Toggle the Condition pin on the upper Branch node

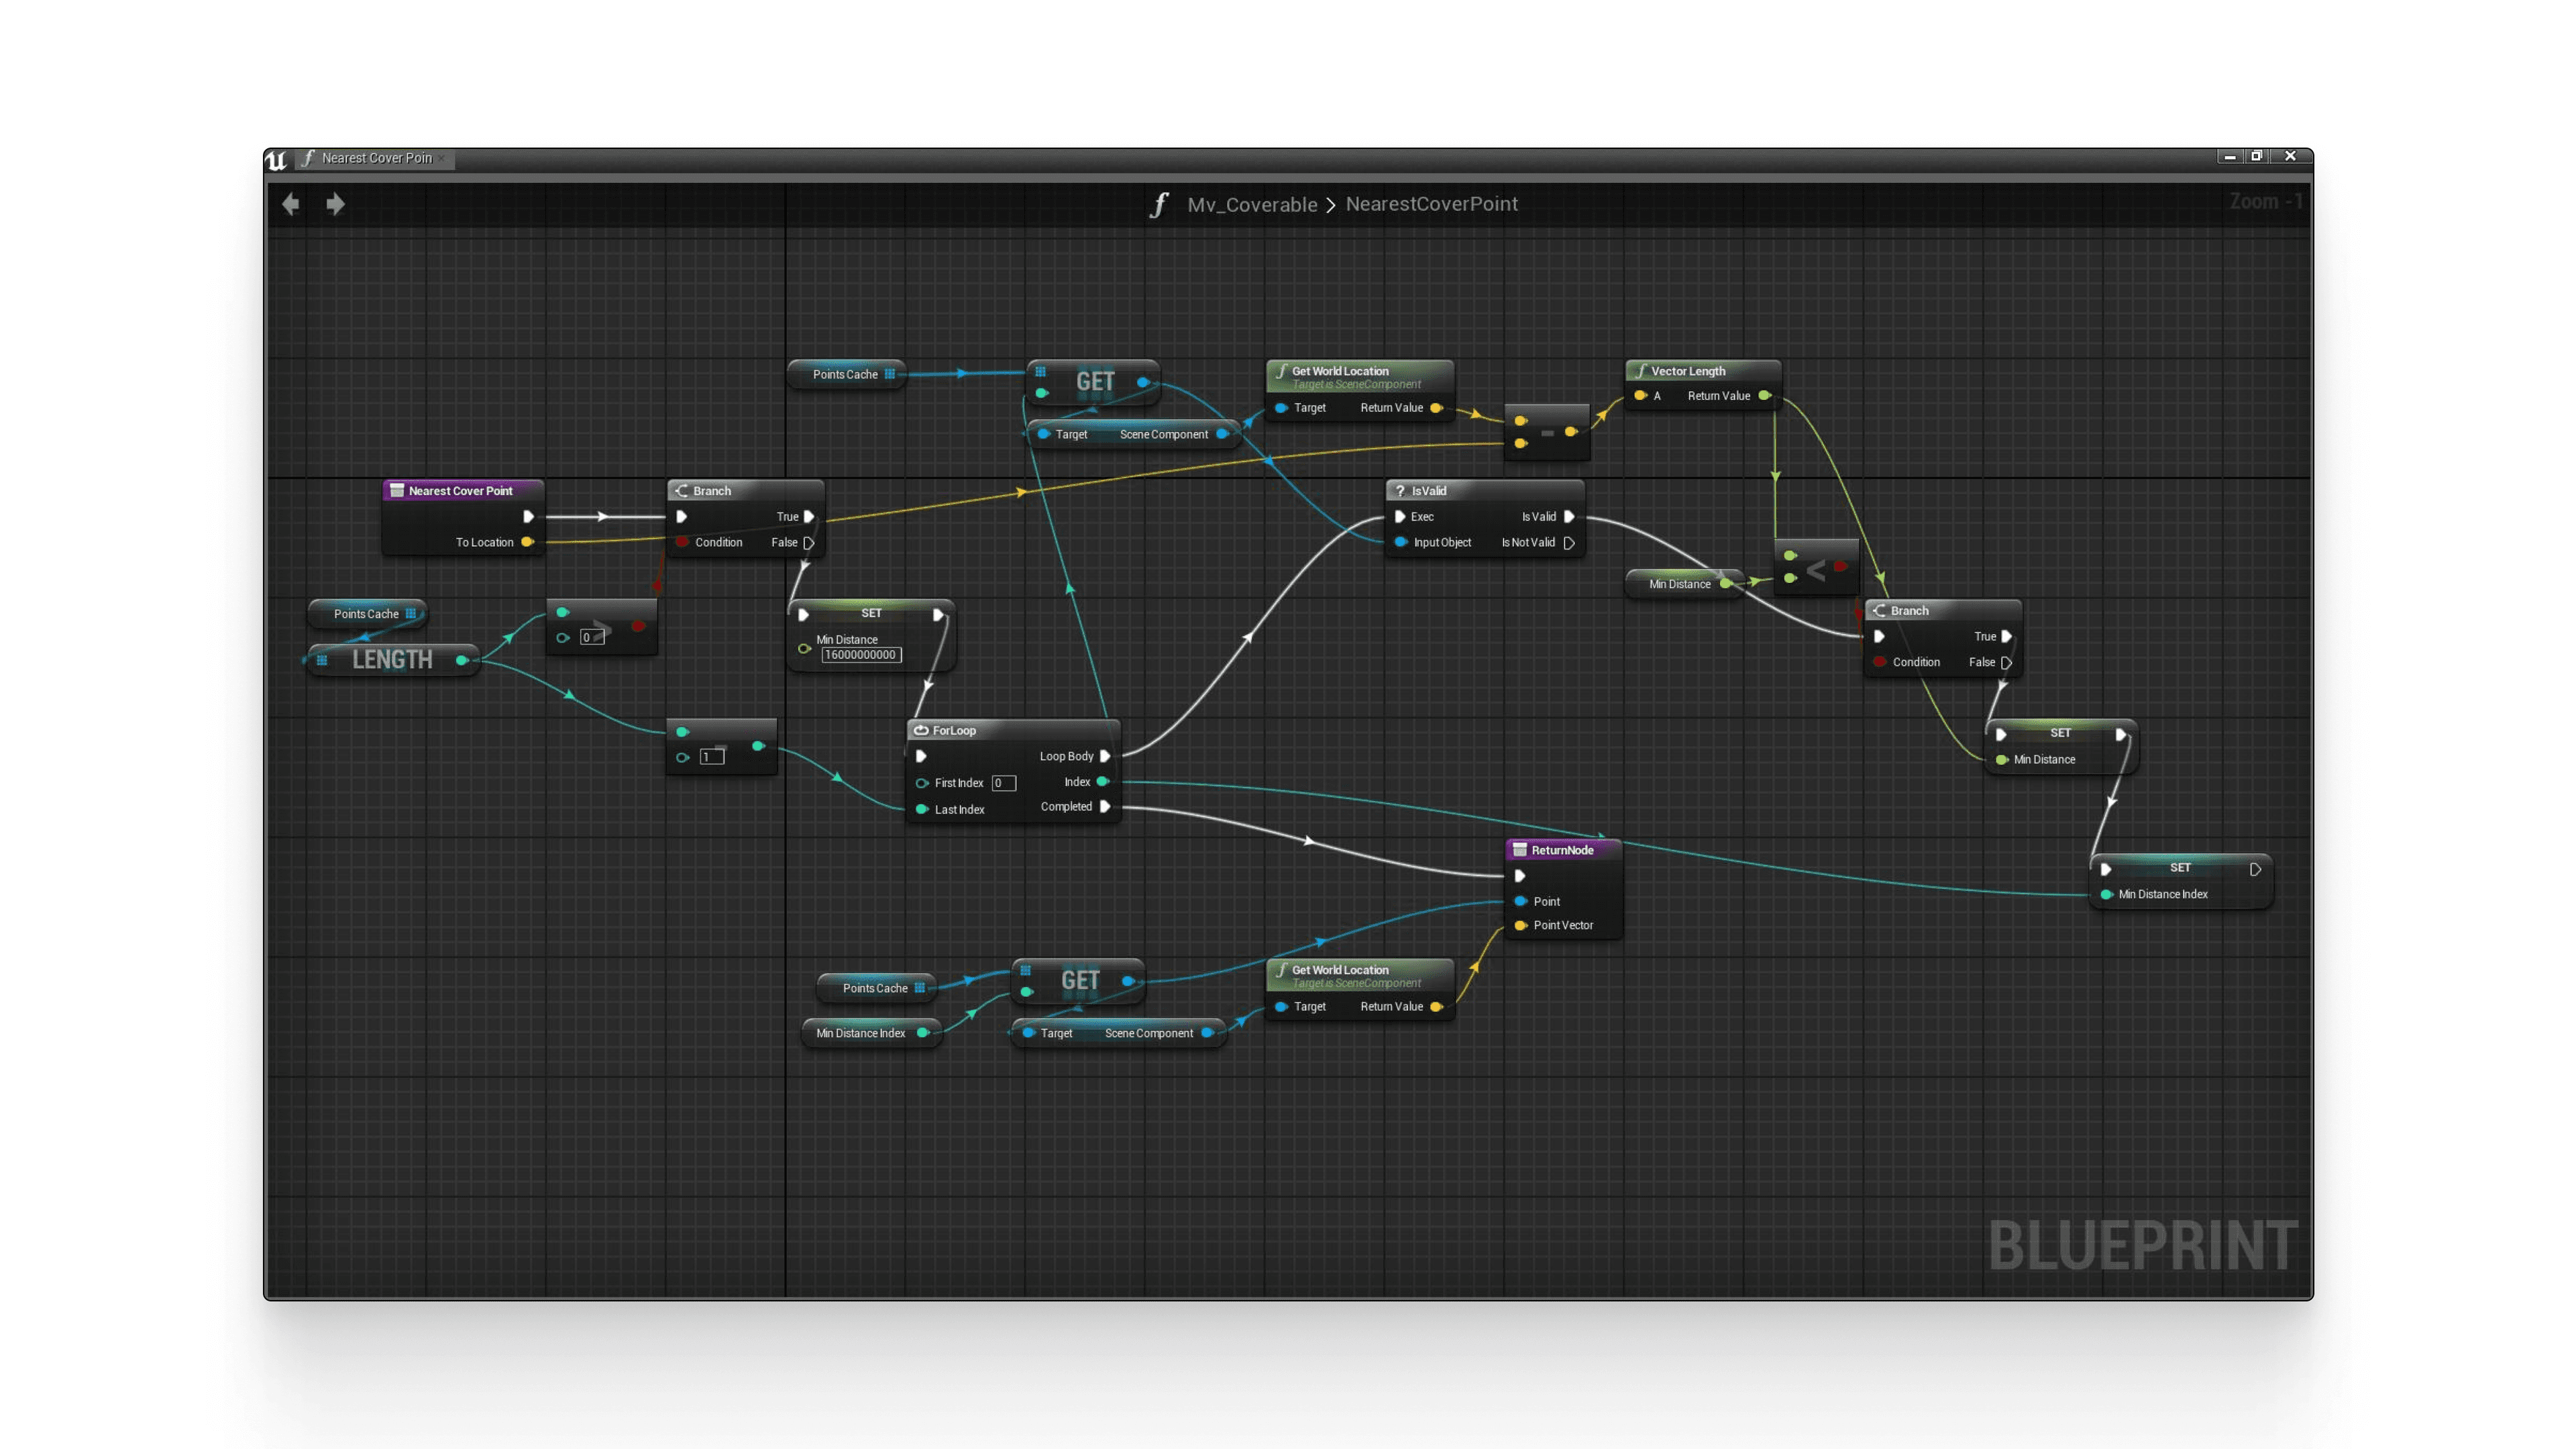[682, 542]
